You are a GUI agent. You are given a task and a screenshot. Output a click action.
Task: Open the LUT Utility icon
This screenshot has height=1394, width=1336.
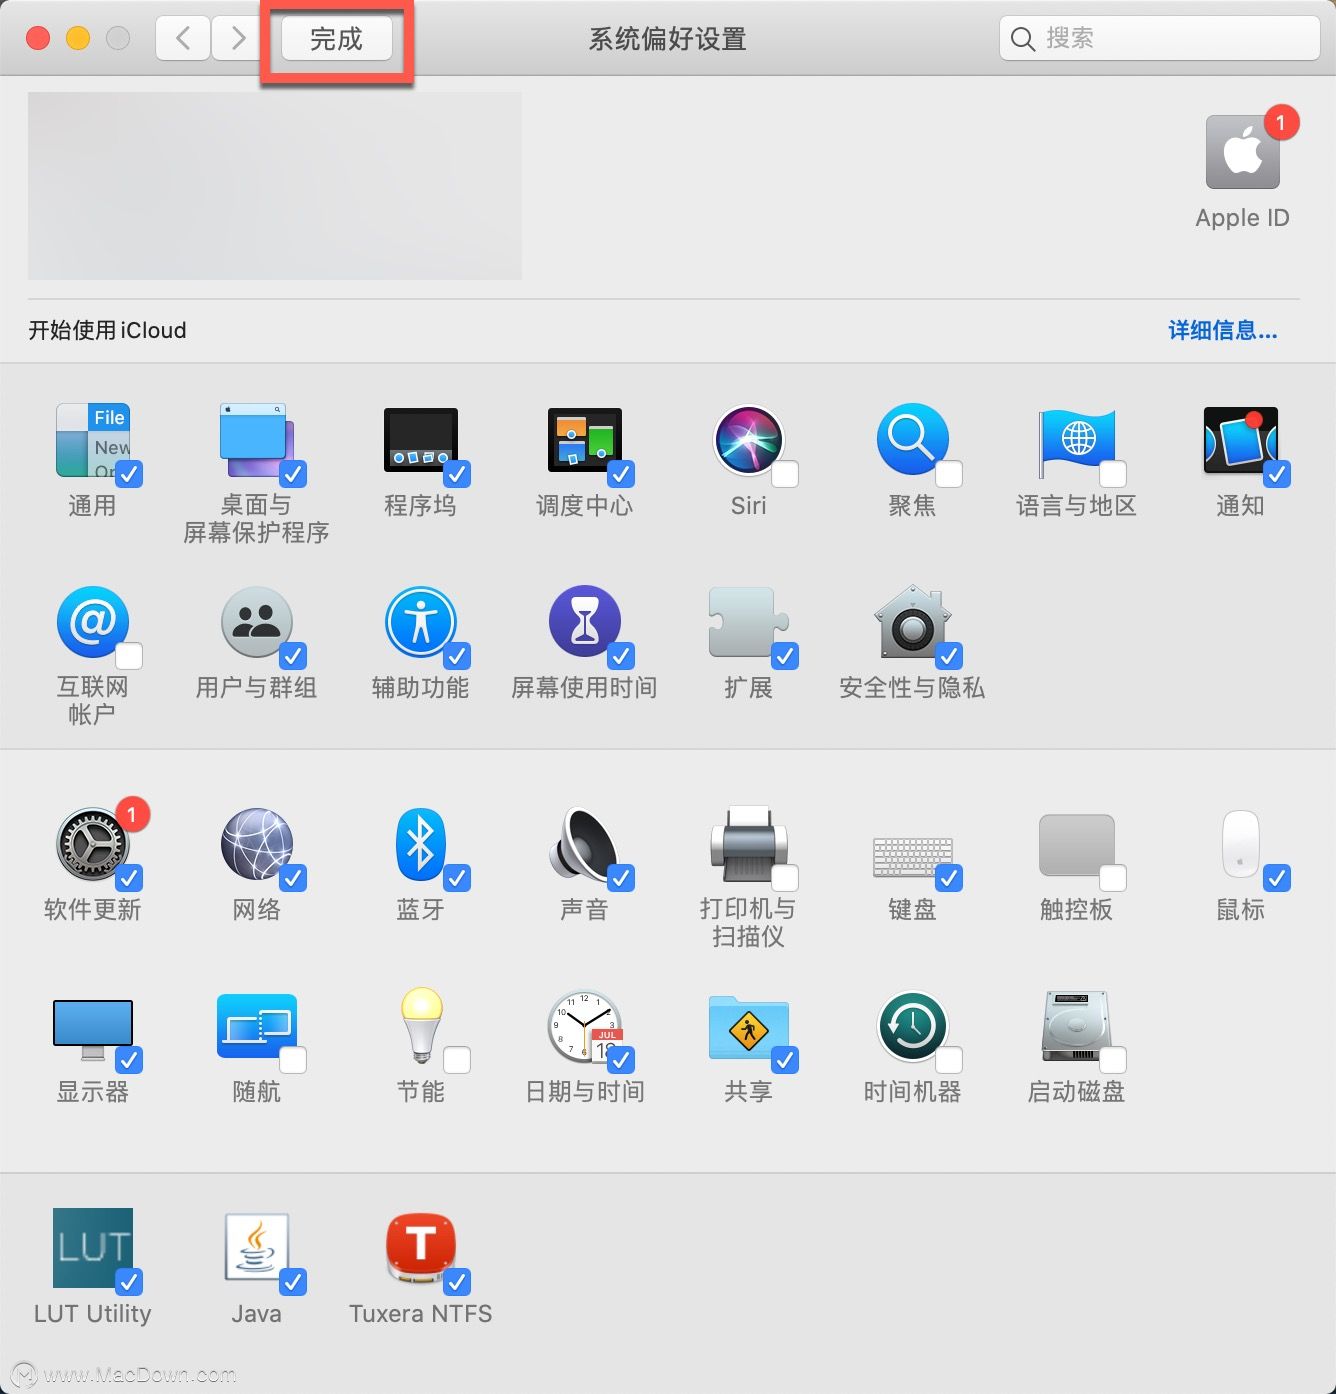tap(92, 1248)
